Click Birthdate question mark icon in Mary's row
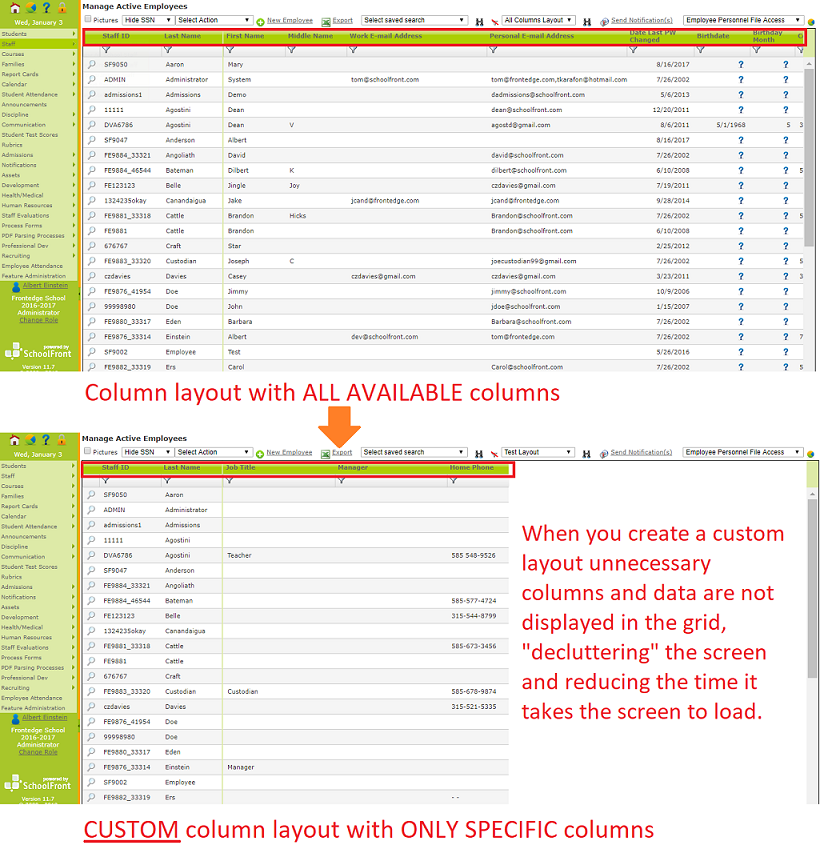 point(741,64)
